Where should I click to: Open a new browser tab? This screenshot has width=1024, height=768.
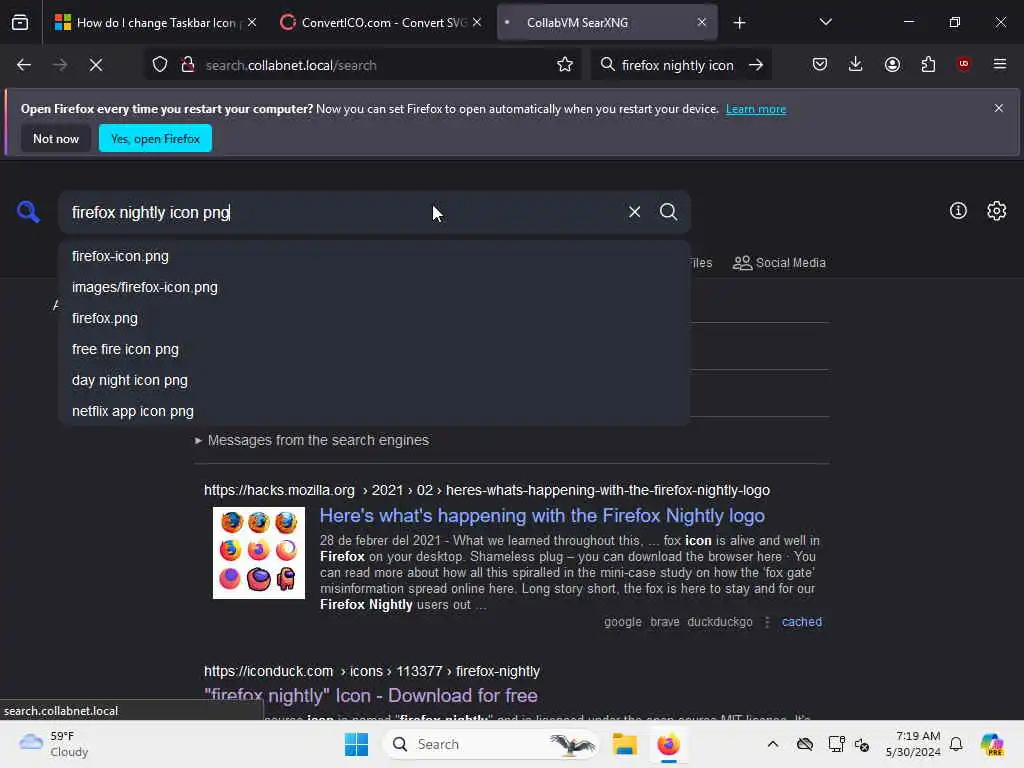click(x=739, y=23)
